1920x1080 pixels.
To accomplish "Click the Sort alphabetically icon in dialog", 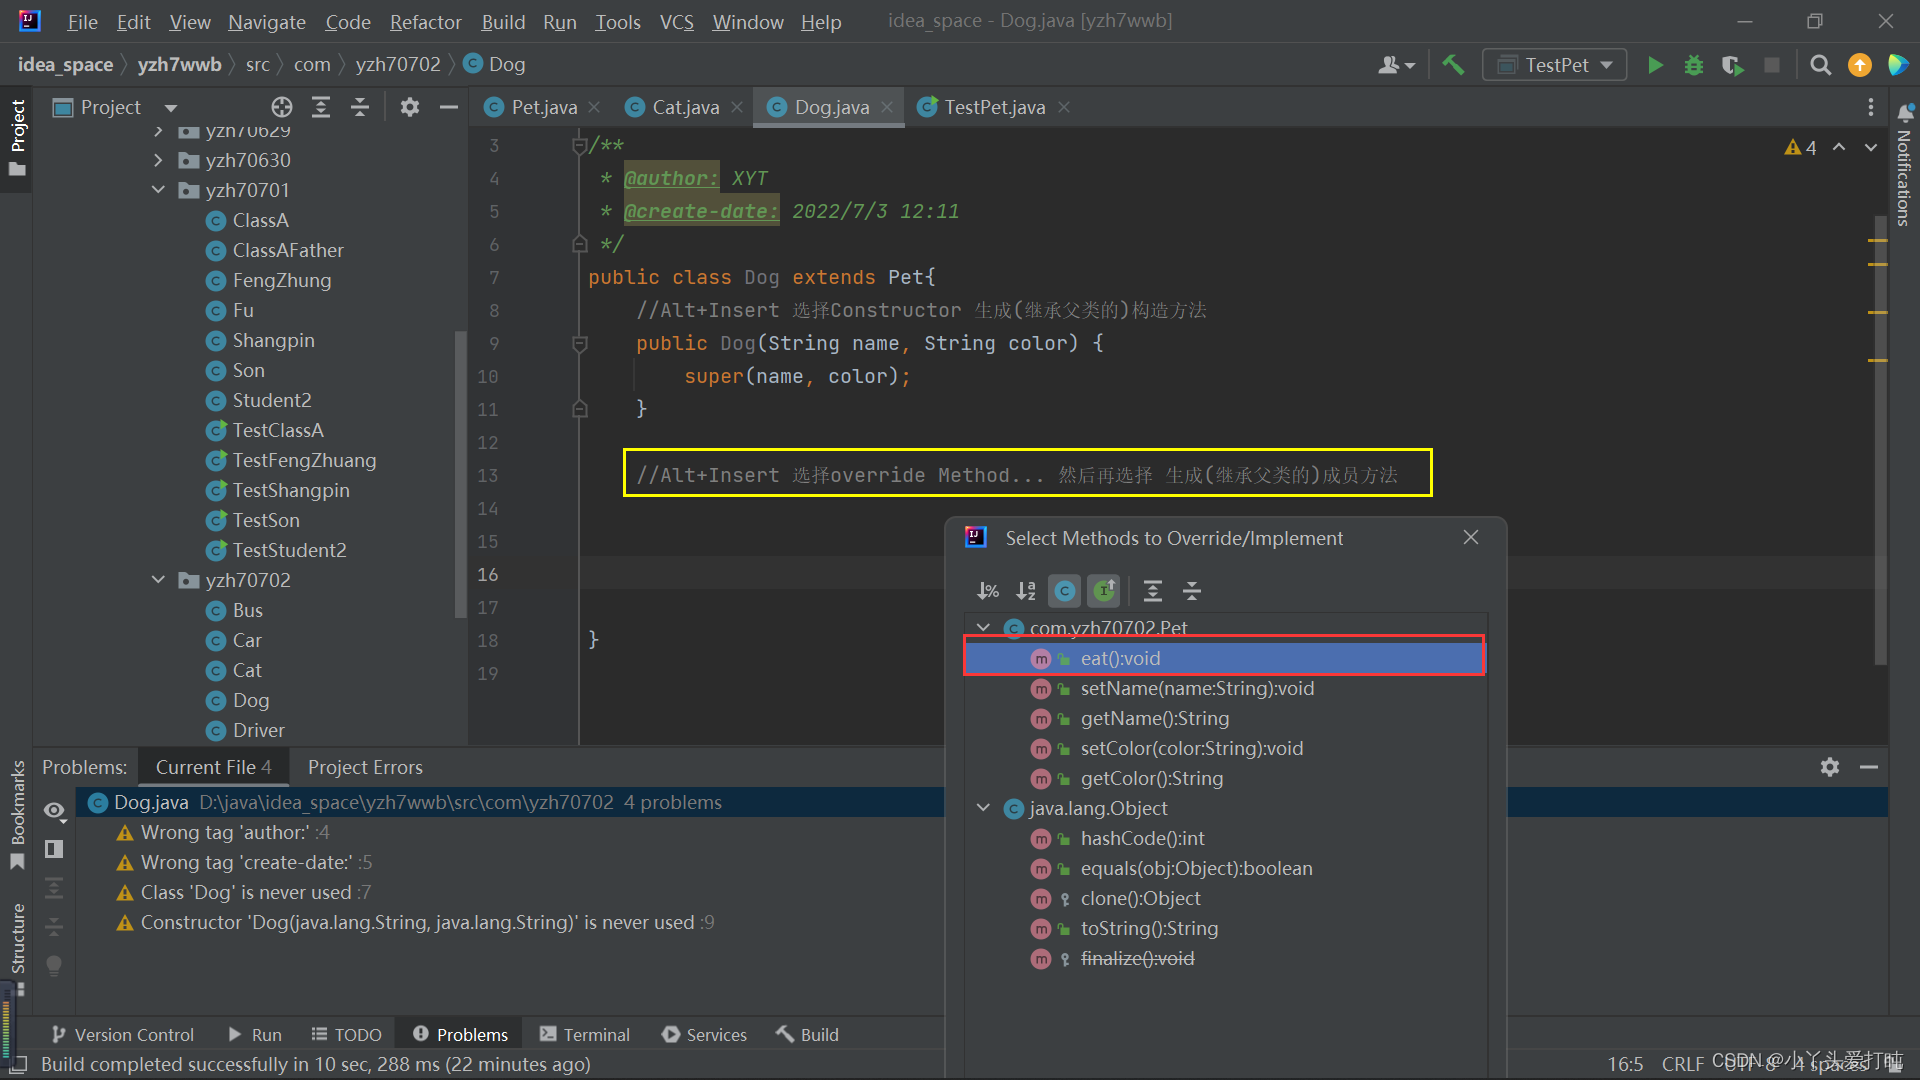I will (x=1027, y=588).
